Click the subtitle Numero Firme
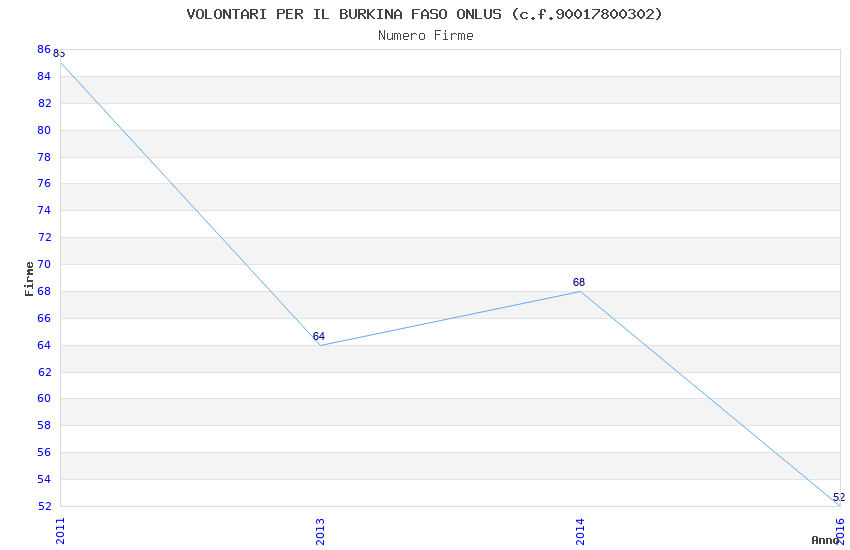Viewport: 850px width, 550px height. tap(426, 36)
